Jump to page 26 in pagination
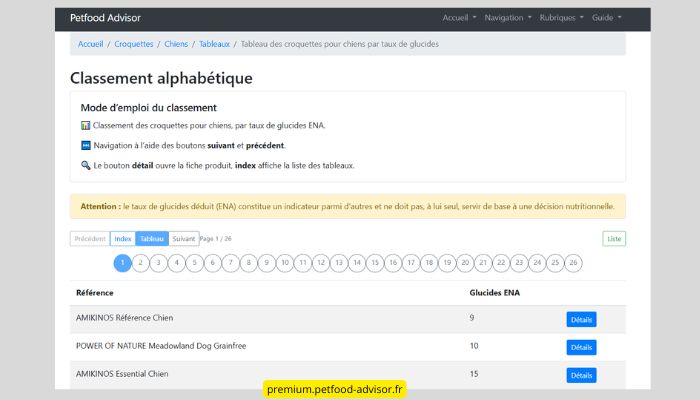 [573, 263]
